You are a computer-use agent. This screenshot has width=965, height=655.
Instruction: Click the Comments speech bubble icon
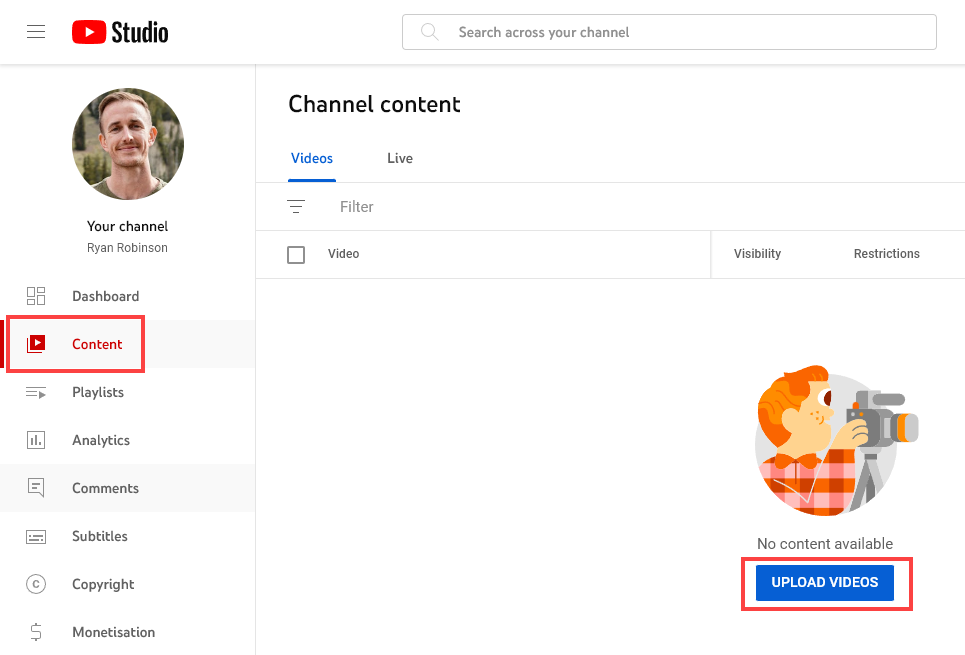[x=36, y=488]
